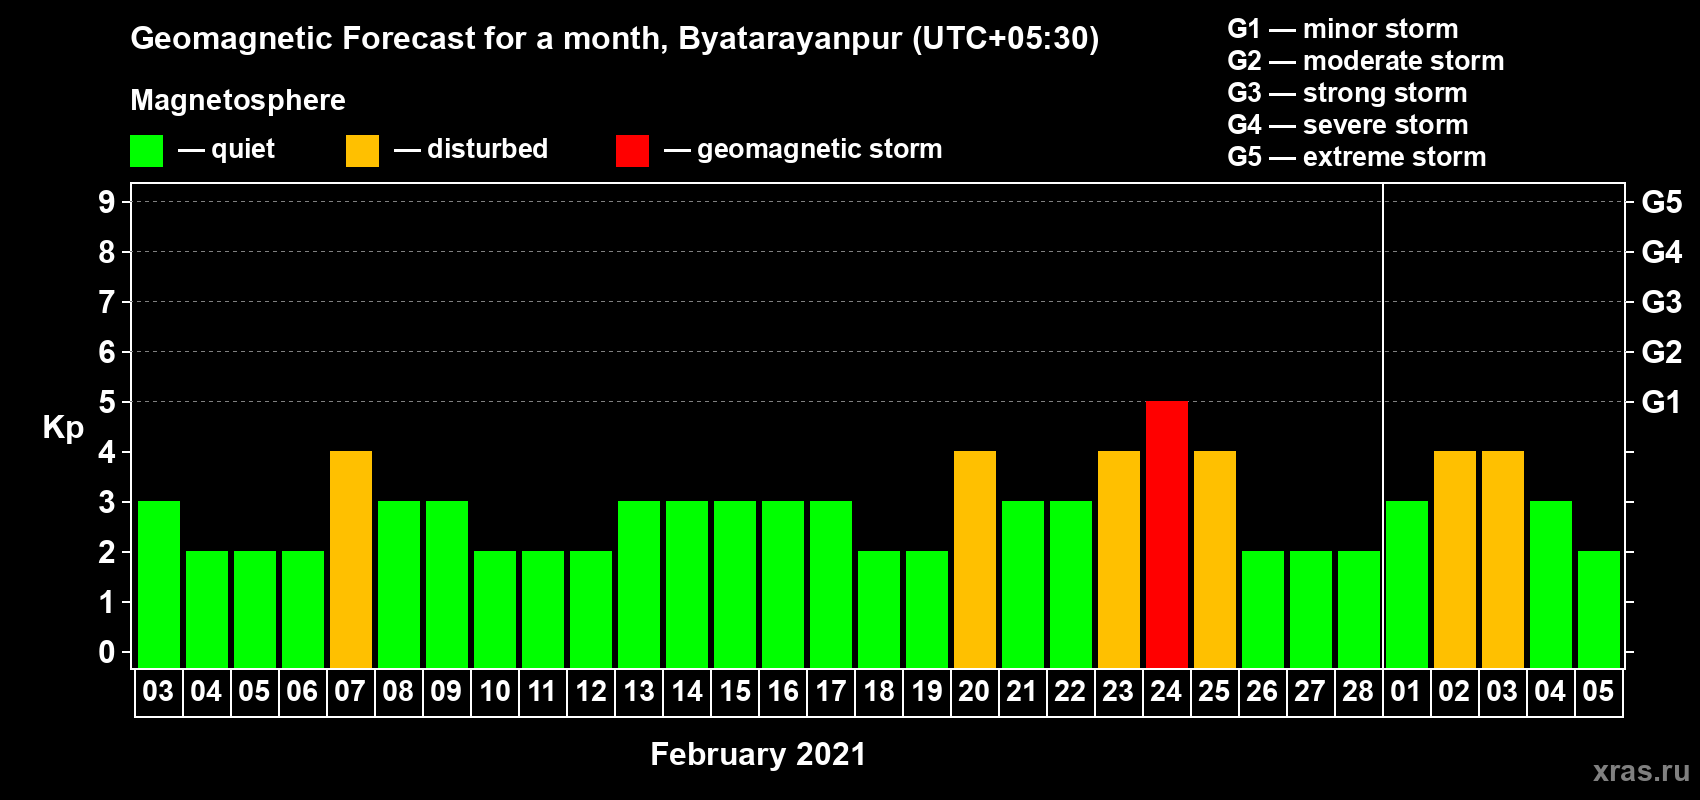This screenshot has height=800, width=1700.
Task: Select the orange bar for February 07
Action: tap(351, 559)
